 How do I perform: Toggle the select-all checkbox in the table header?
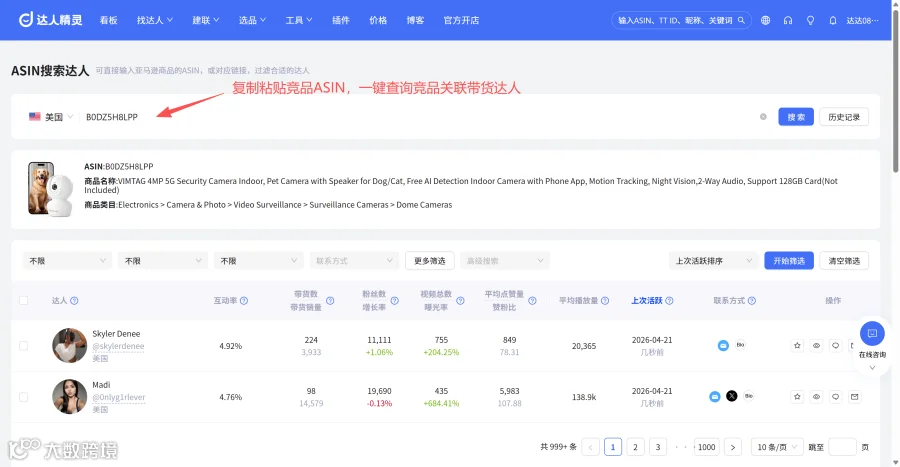click(x=24, y=301)
